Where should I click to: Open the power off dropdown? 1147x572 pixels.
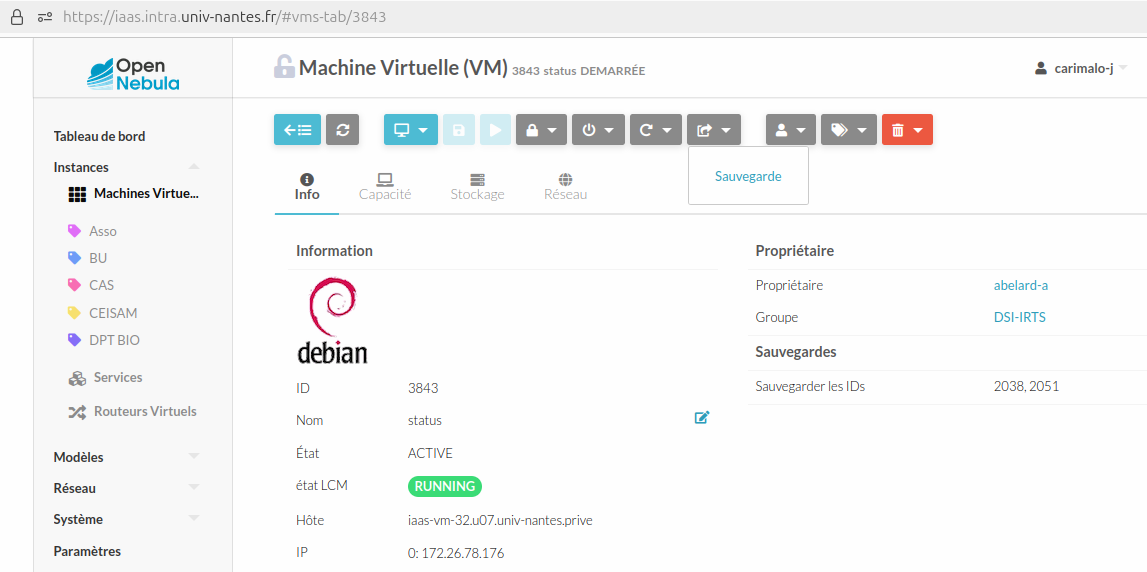coord(598,130)
